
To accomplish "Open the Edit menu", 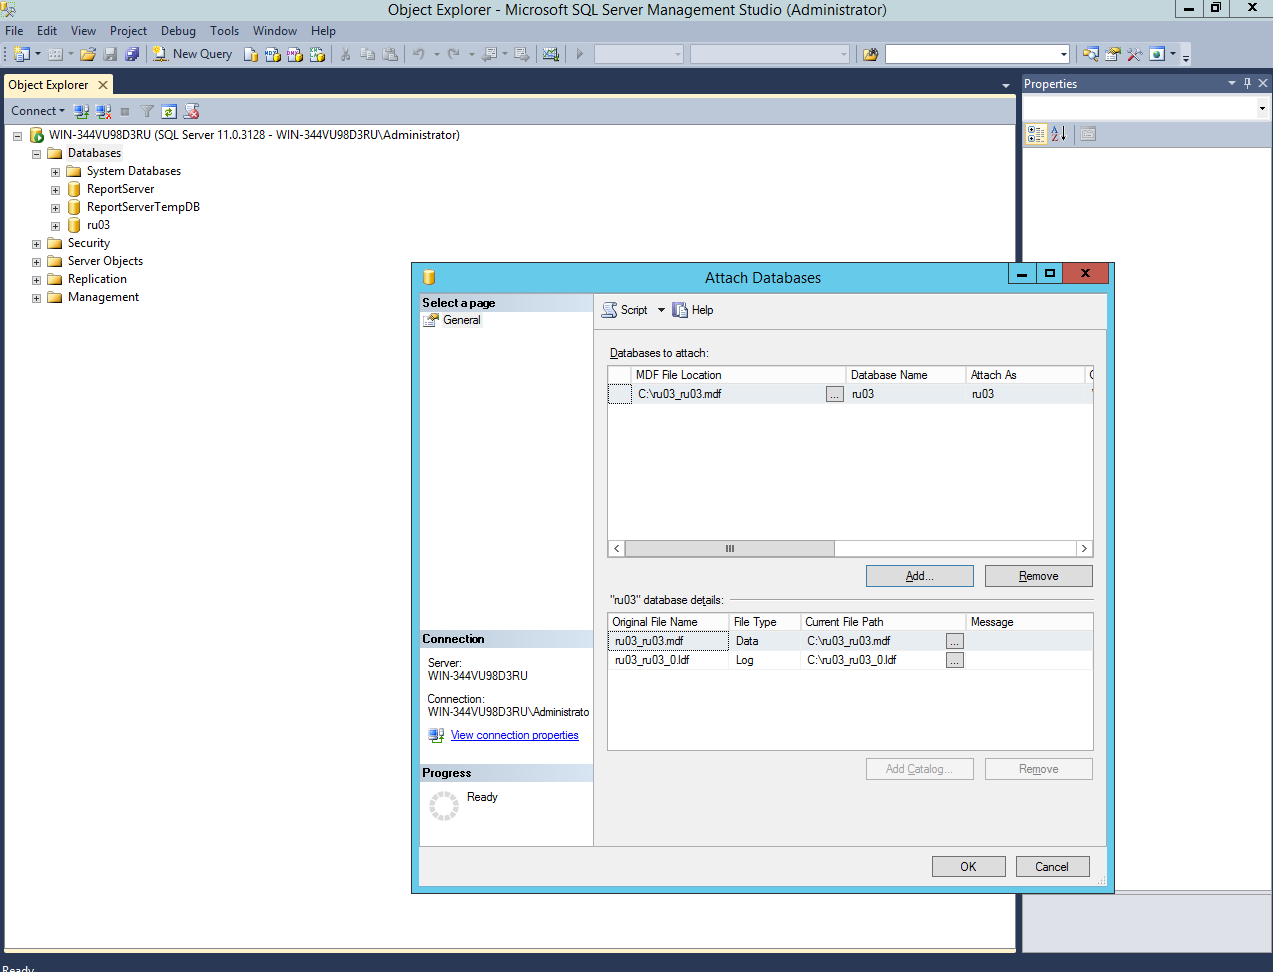I will 47,31.
